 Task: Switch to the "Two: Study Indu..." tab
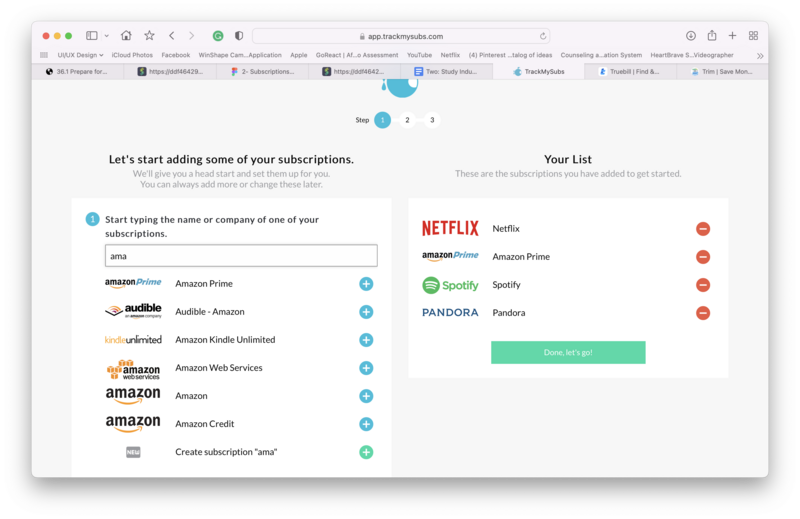(446, 71)
